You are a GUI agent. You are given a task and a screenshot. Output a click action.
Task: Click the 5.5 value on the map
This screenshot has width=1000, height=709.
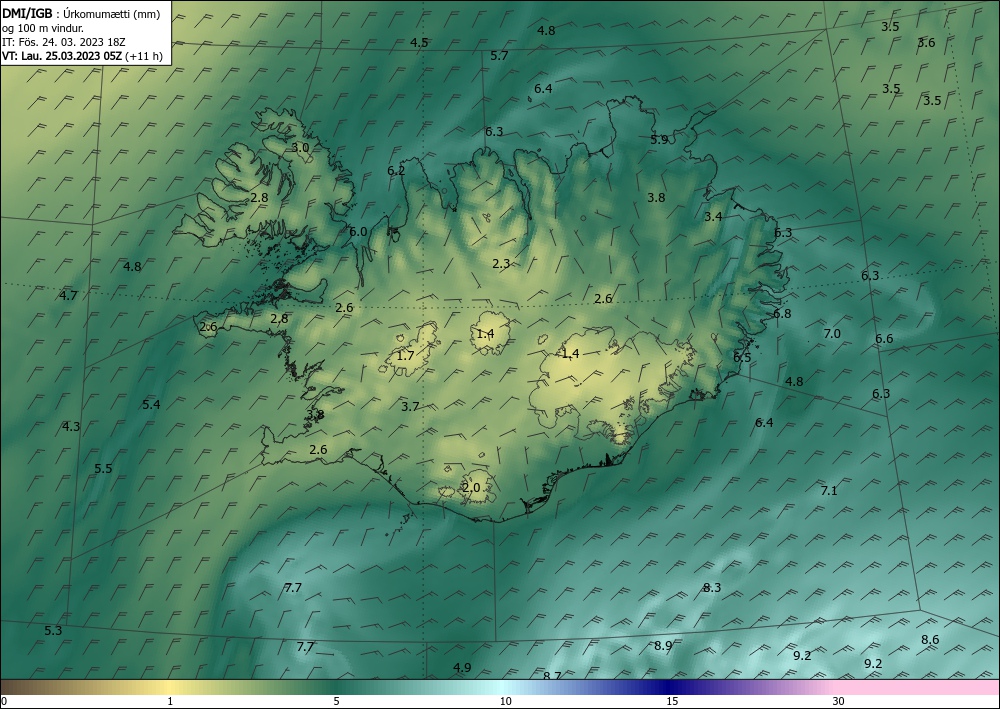[x=103, y=469]
